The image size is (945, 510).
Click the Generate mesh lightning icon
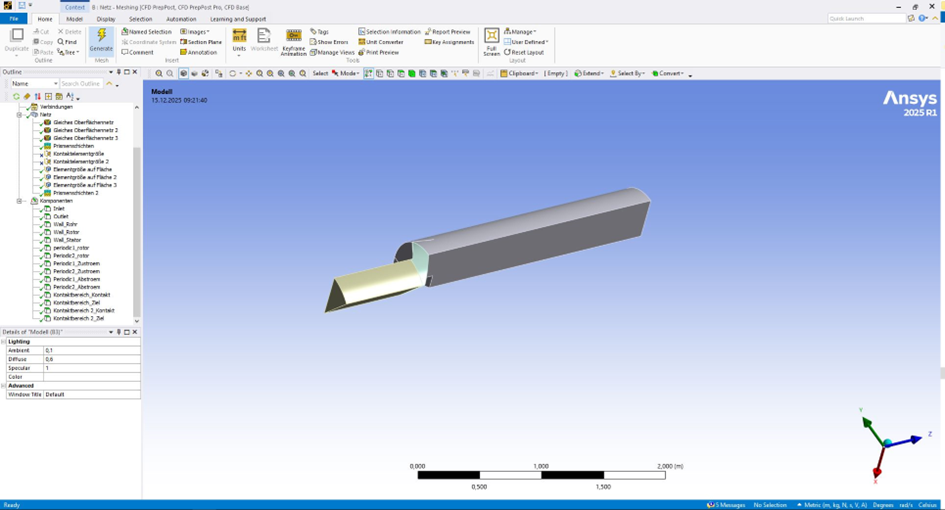pos(101,38)
